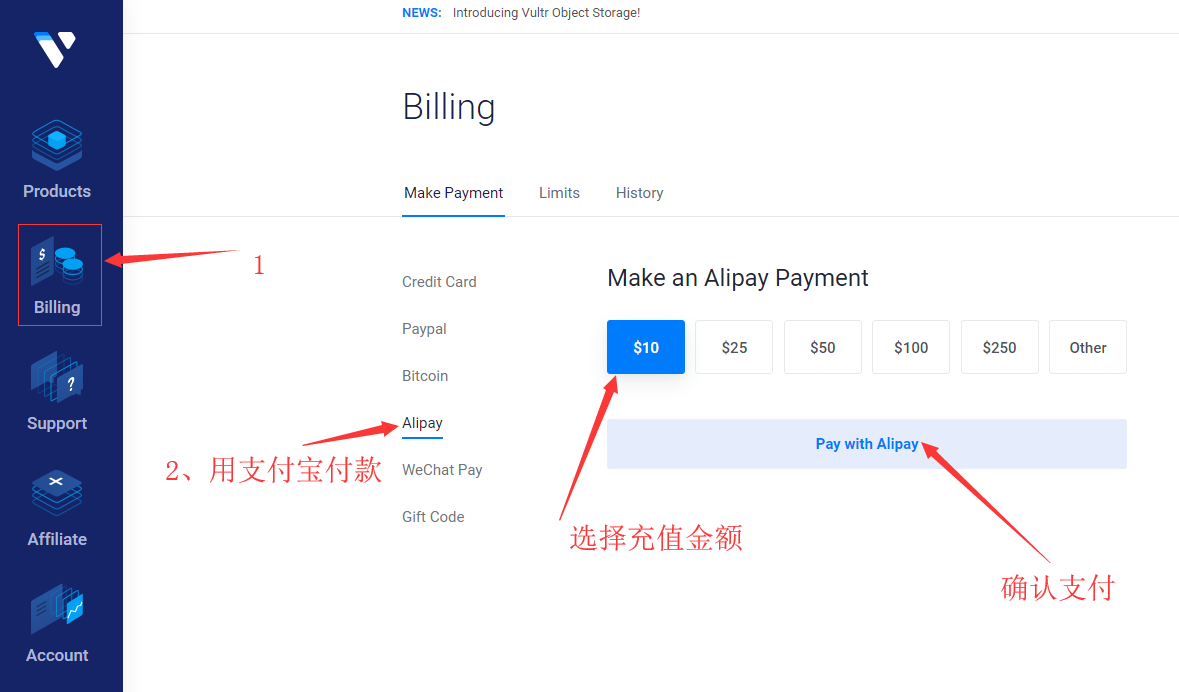Open the Make Payment tab
The width and height of the screenshot is (1179, 692).
tap(453, 193)
